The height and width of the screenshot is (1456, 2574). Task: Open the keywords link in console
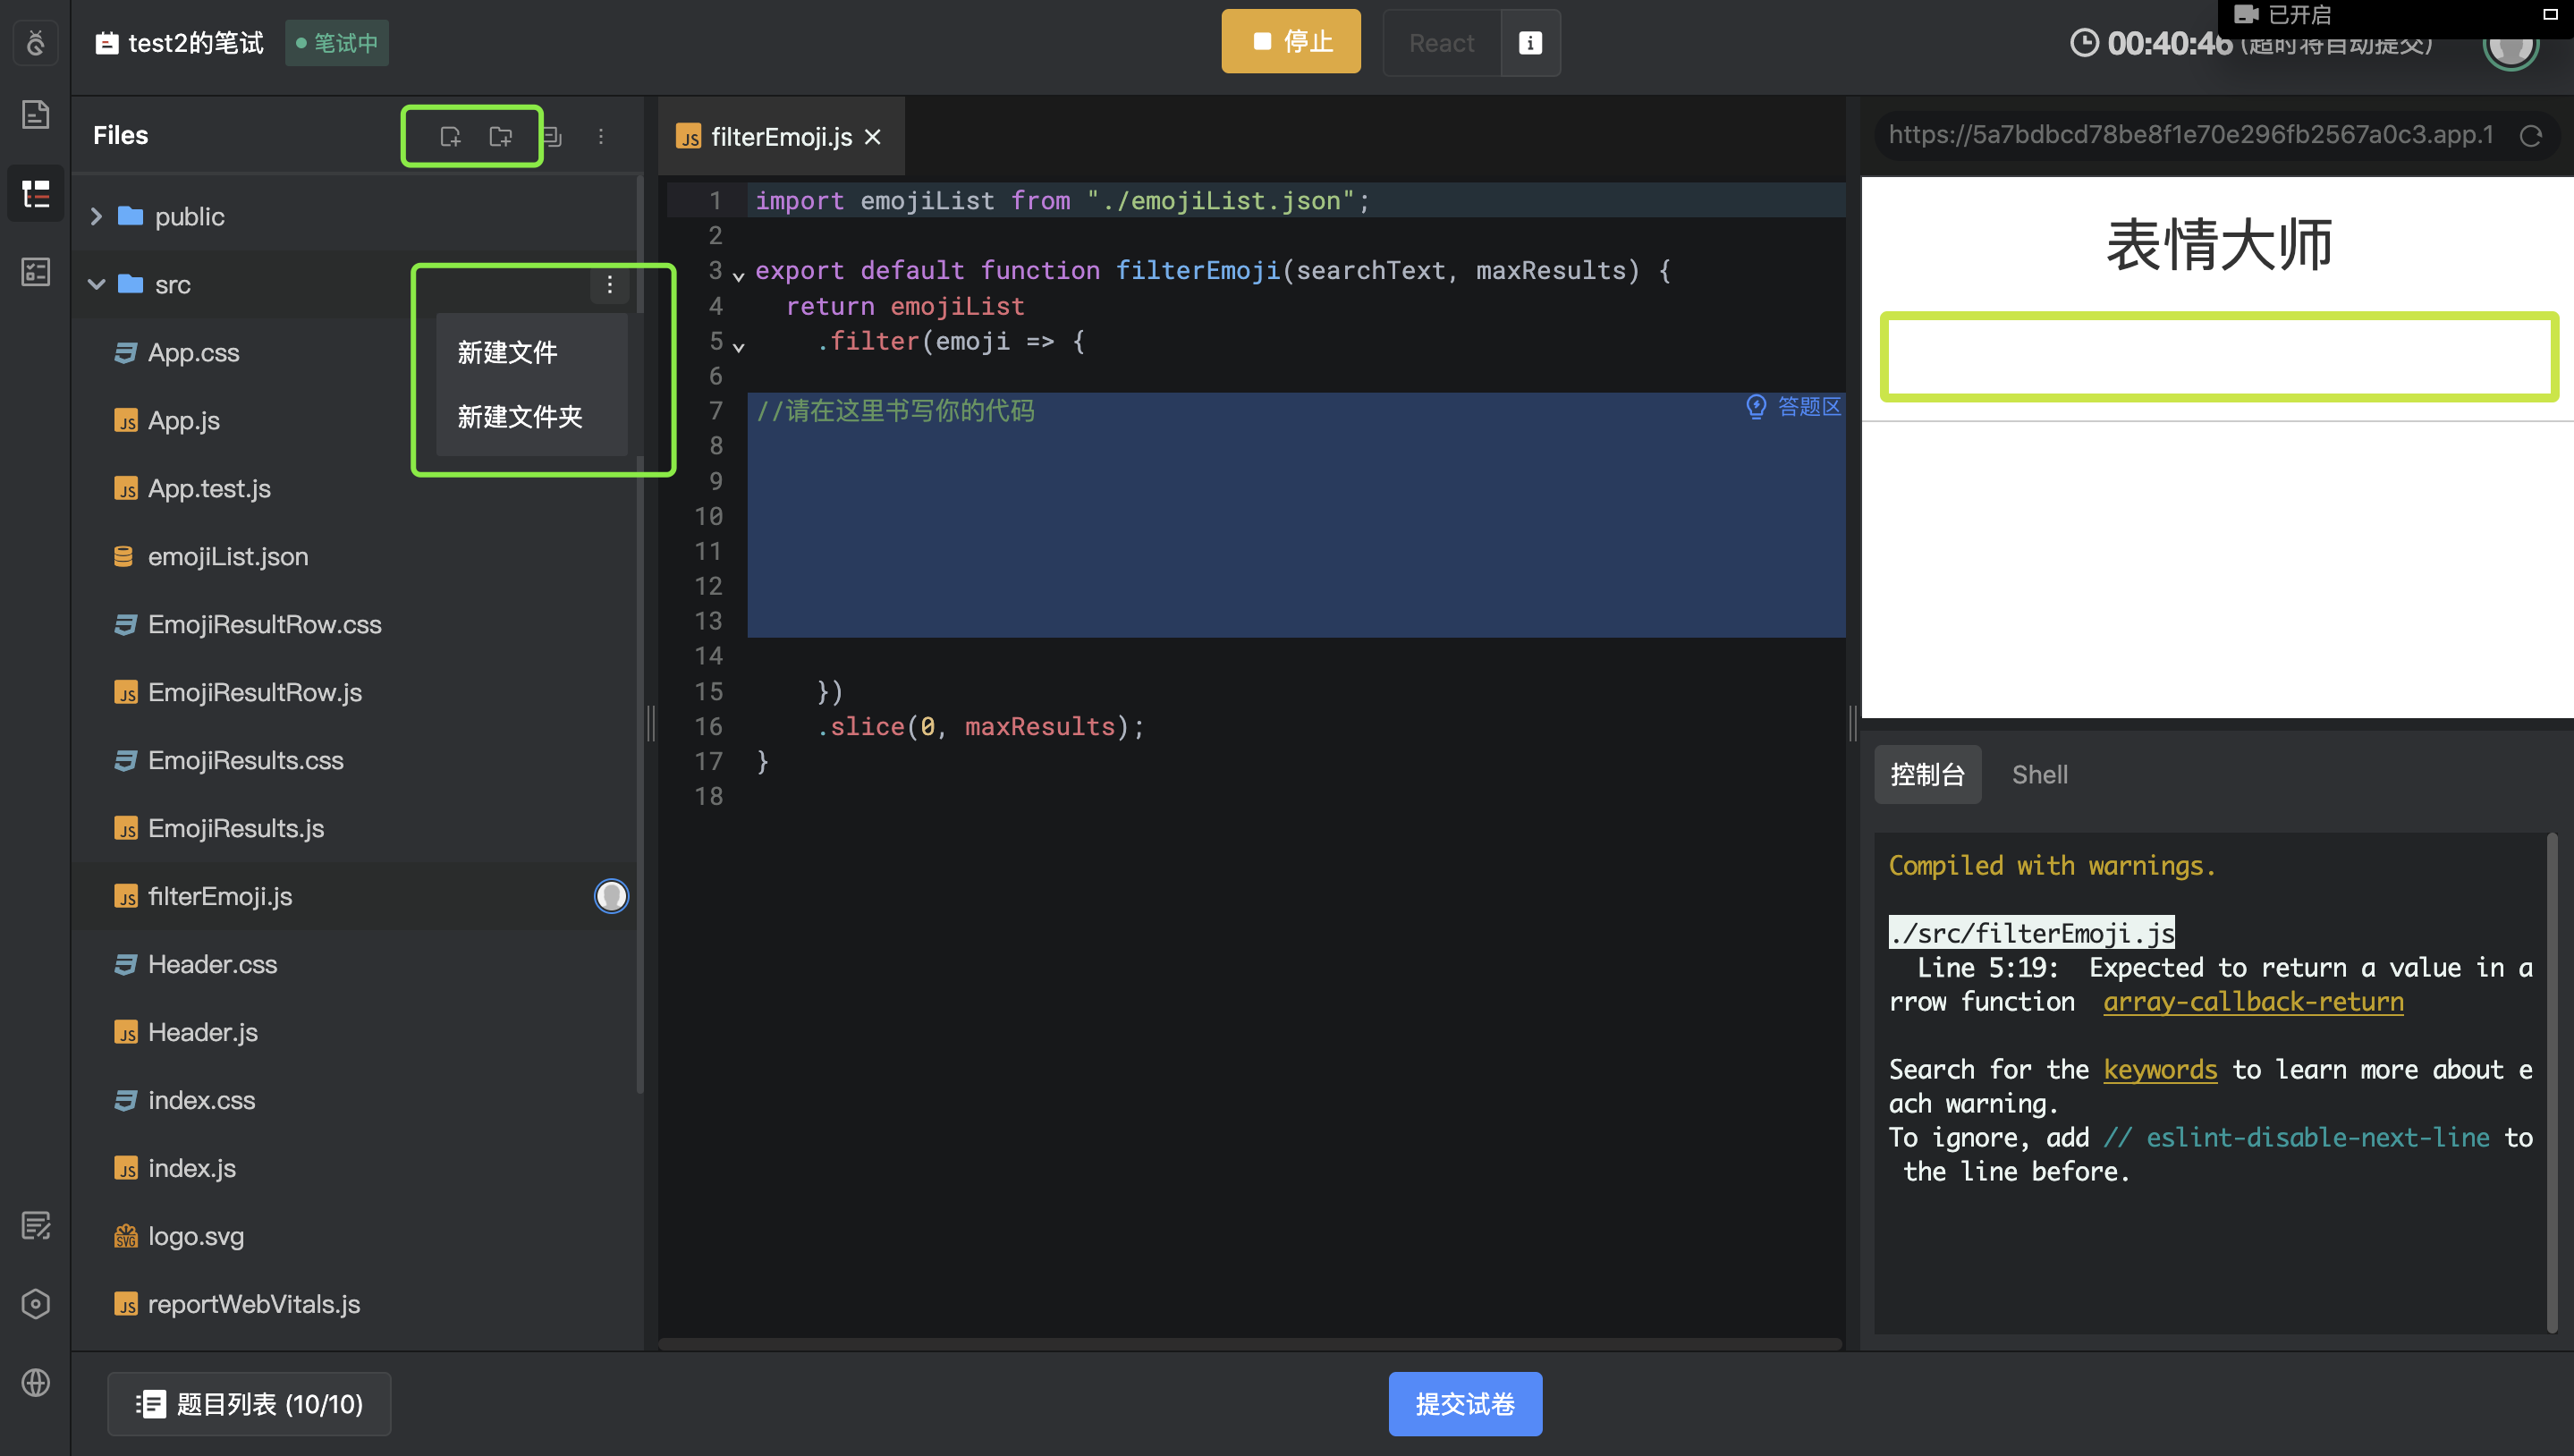click(x=2160, y=1070)
